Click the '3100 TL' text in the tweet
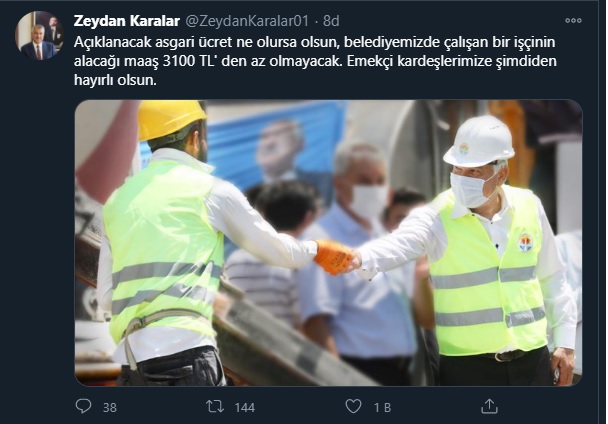 pyautogui.click(x=189, y=61)
